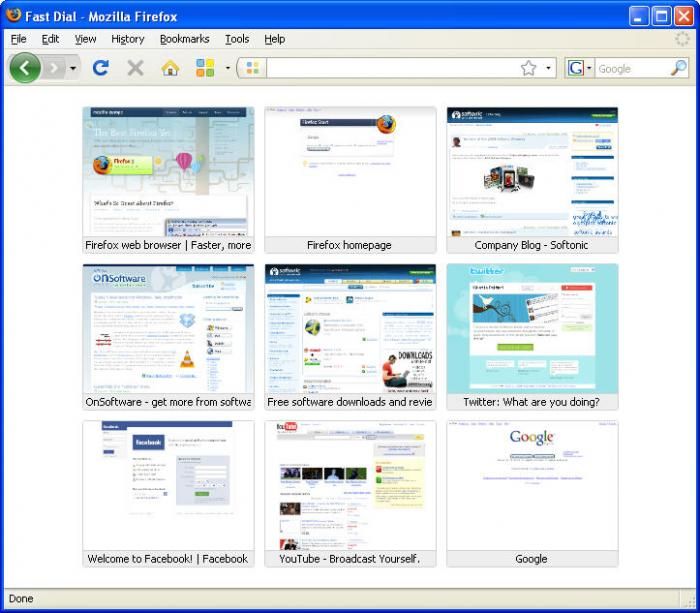Reload the page with the blue refresh icon
The image size is (700, 613).
(101, 68)
